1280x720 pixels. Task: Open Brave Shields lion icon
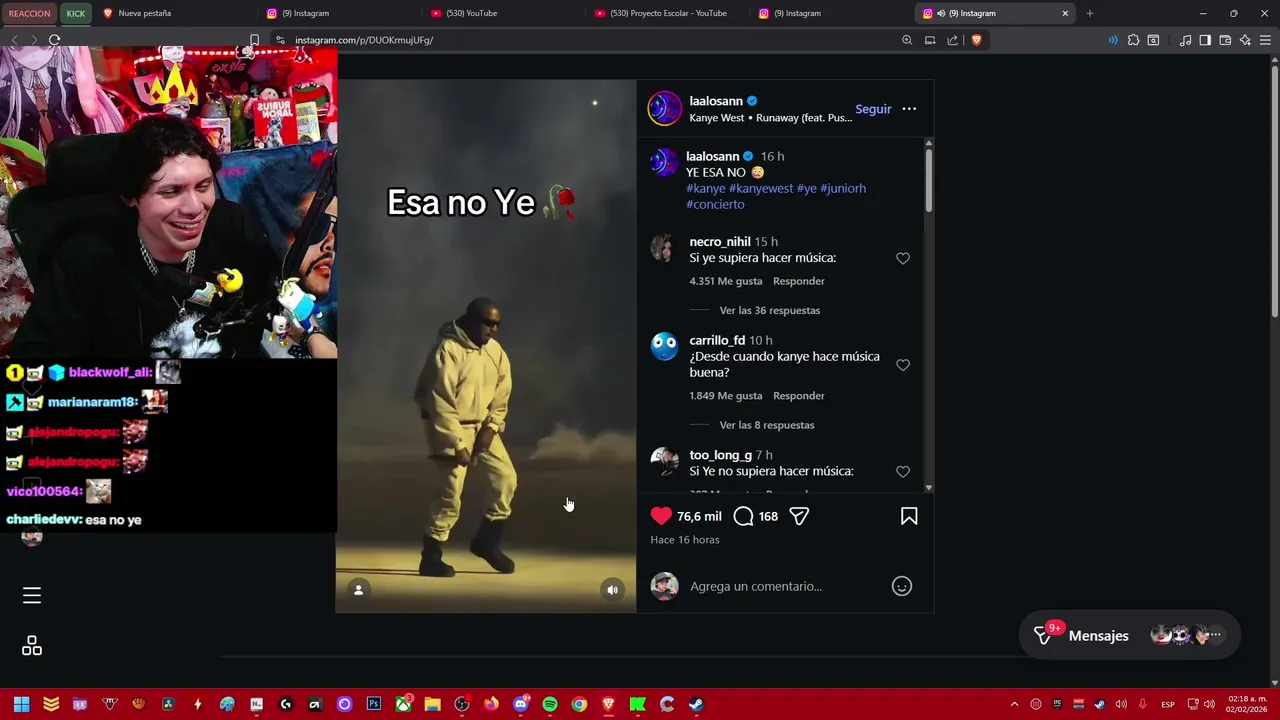pyautogui.click(x=976, y=40)
